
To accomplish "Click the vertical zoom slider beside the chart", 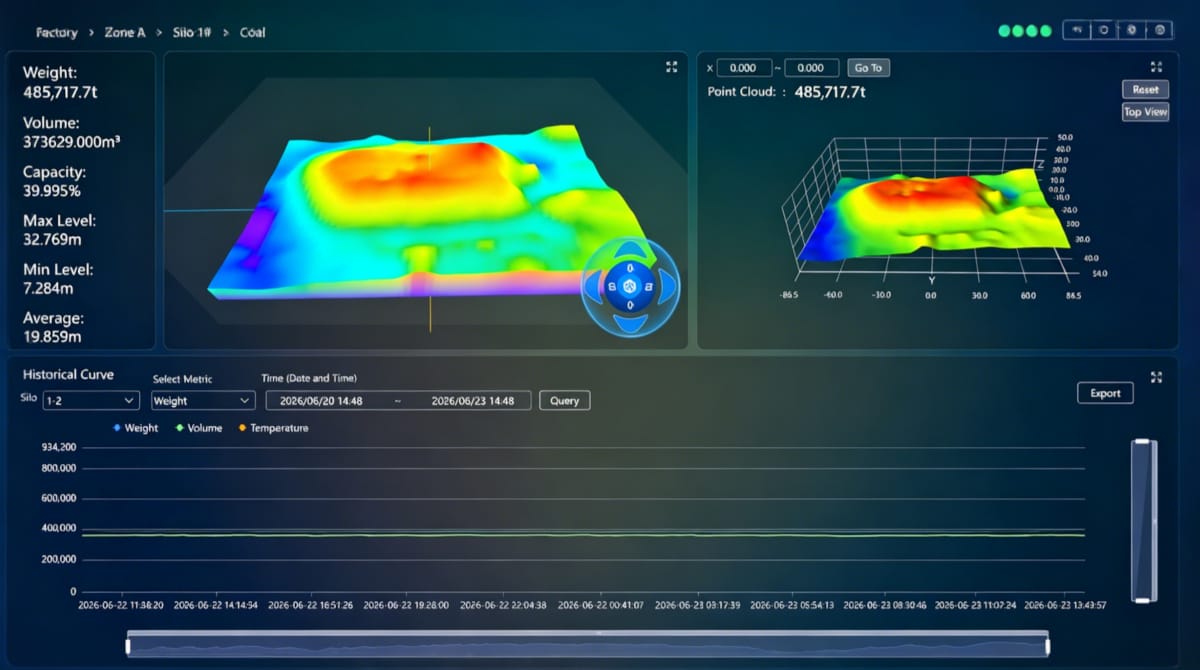I will [x=1142, y=520].
